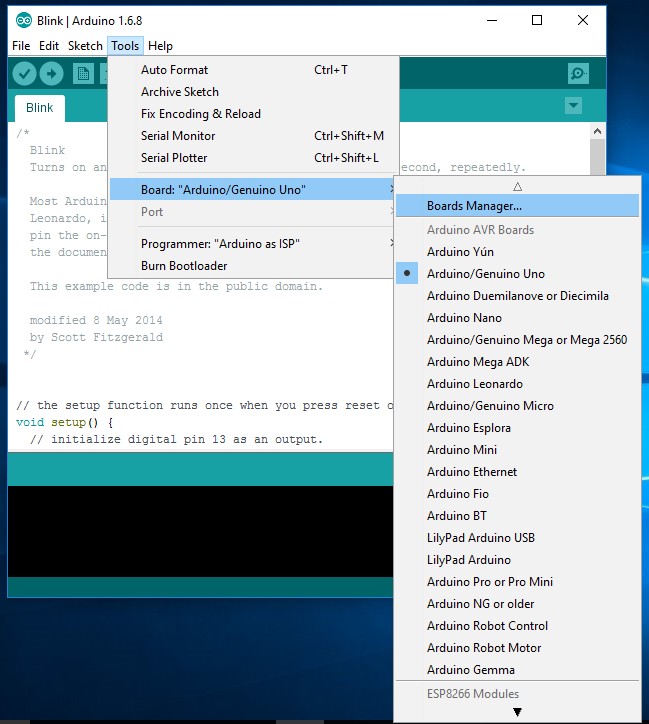Open the File menu
649x724 pixels.
[x=21, y=46]
